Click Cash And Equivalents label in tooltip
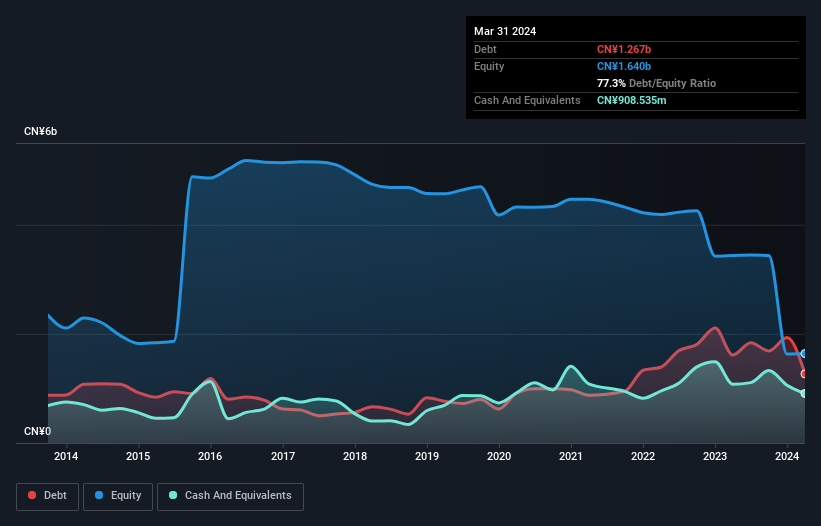 (527, 100)
